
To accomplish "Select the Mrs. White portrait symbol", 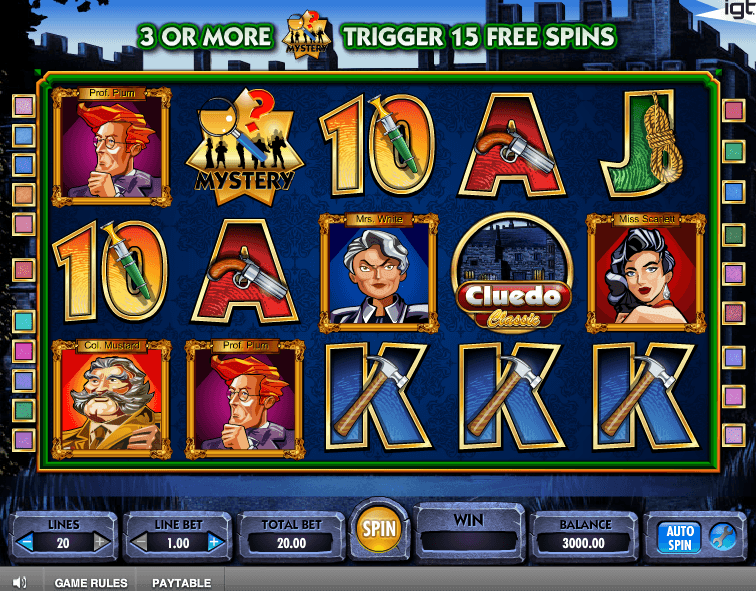I will pyautogui.click(x=379, y=273).
